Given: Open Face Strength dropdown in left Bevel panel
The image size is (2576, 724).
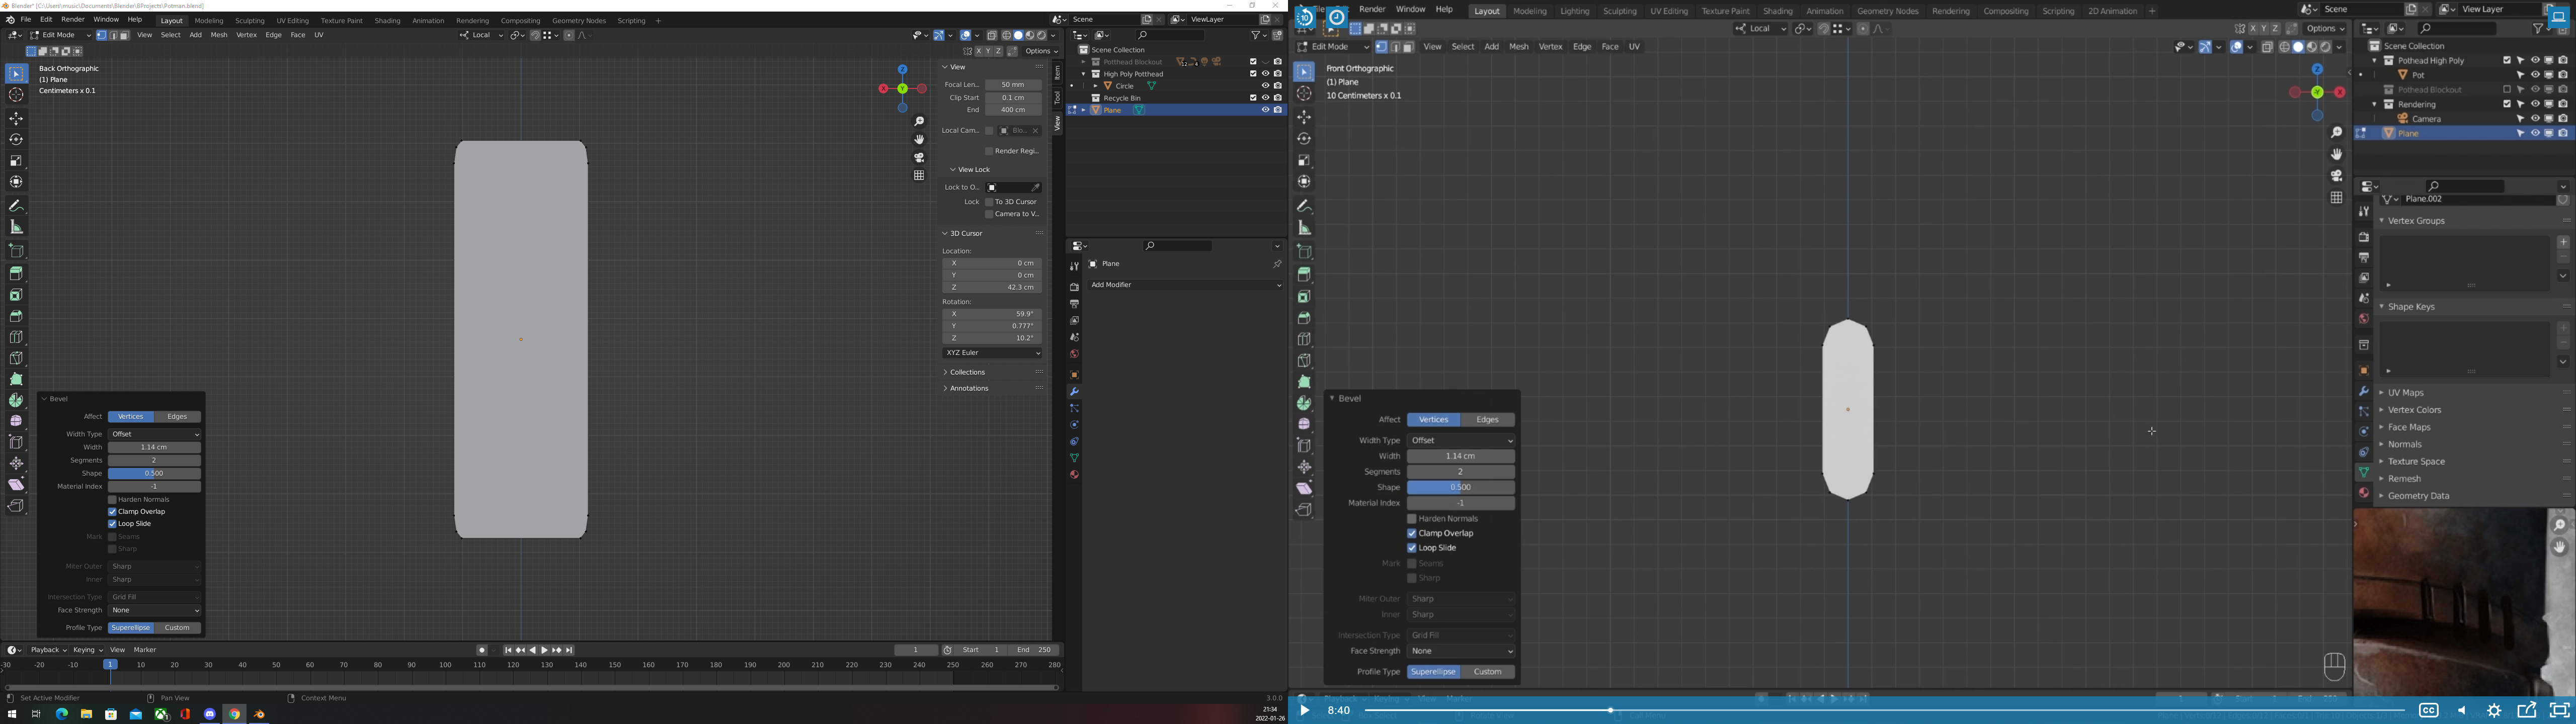Looking at the screenshot, I should click(155, 611).
